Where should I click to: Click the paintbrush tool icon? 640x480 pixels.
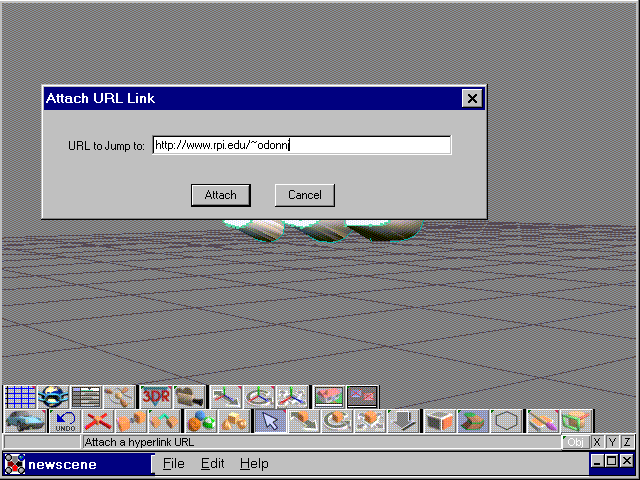(542, 421)
